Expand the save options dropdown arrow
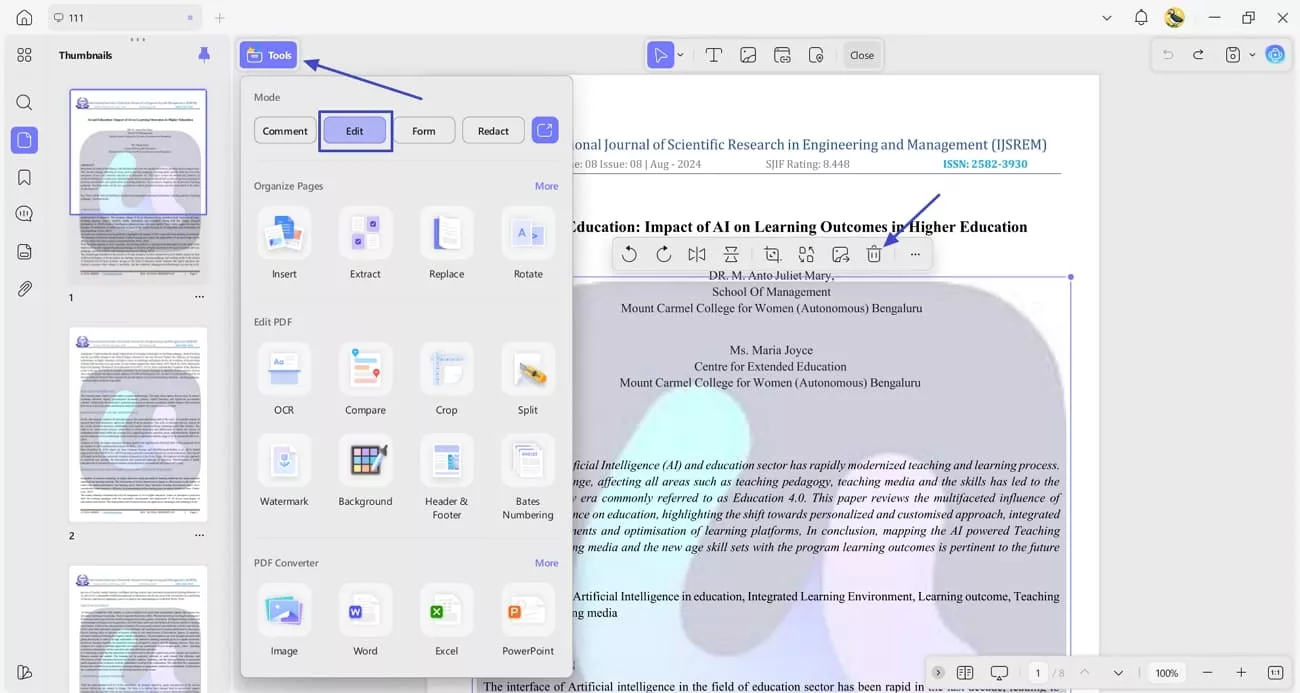Viewport: 1300px width, 693px height. pyautogui.click(x=1252, y=55)
